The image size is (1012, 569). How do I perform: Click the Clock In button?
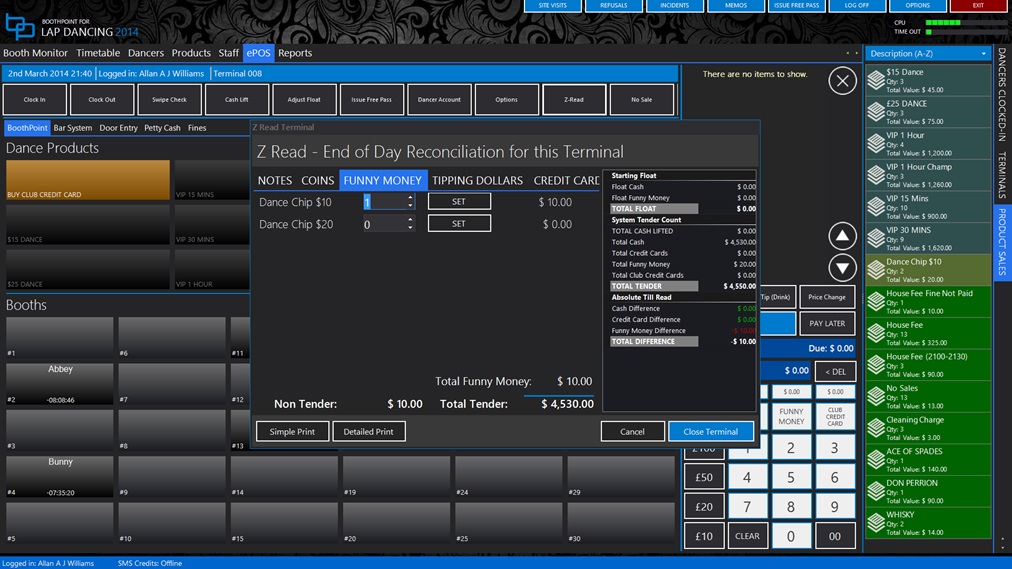coord(35,99)
